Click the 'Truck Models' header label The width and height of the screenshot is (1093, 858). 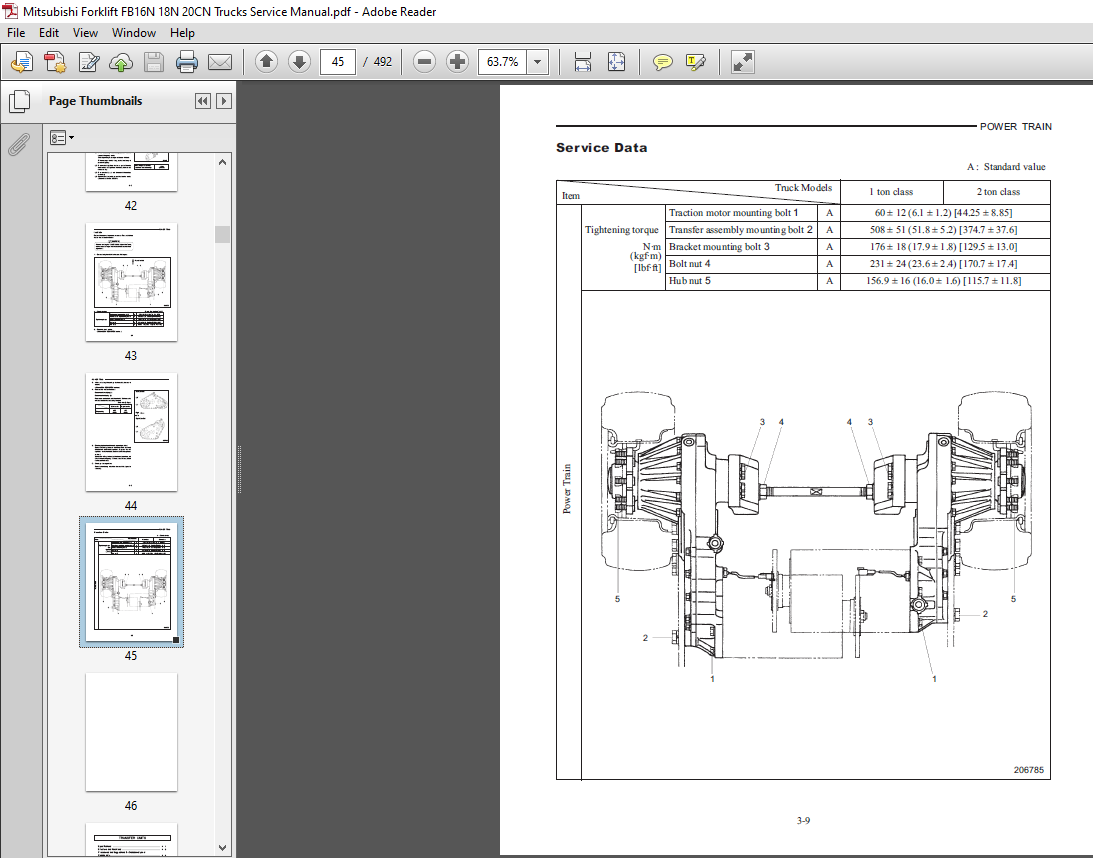point(803,187)
